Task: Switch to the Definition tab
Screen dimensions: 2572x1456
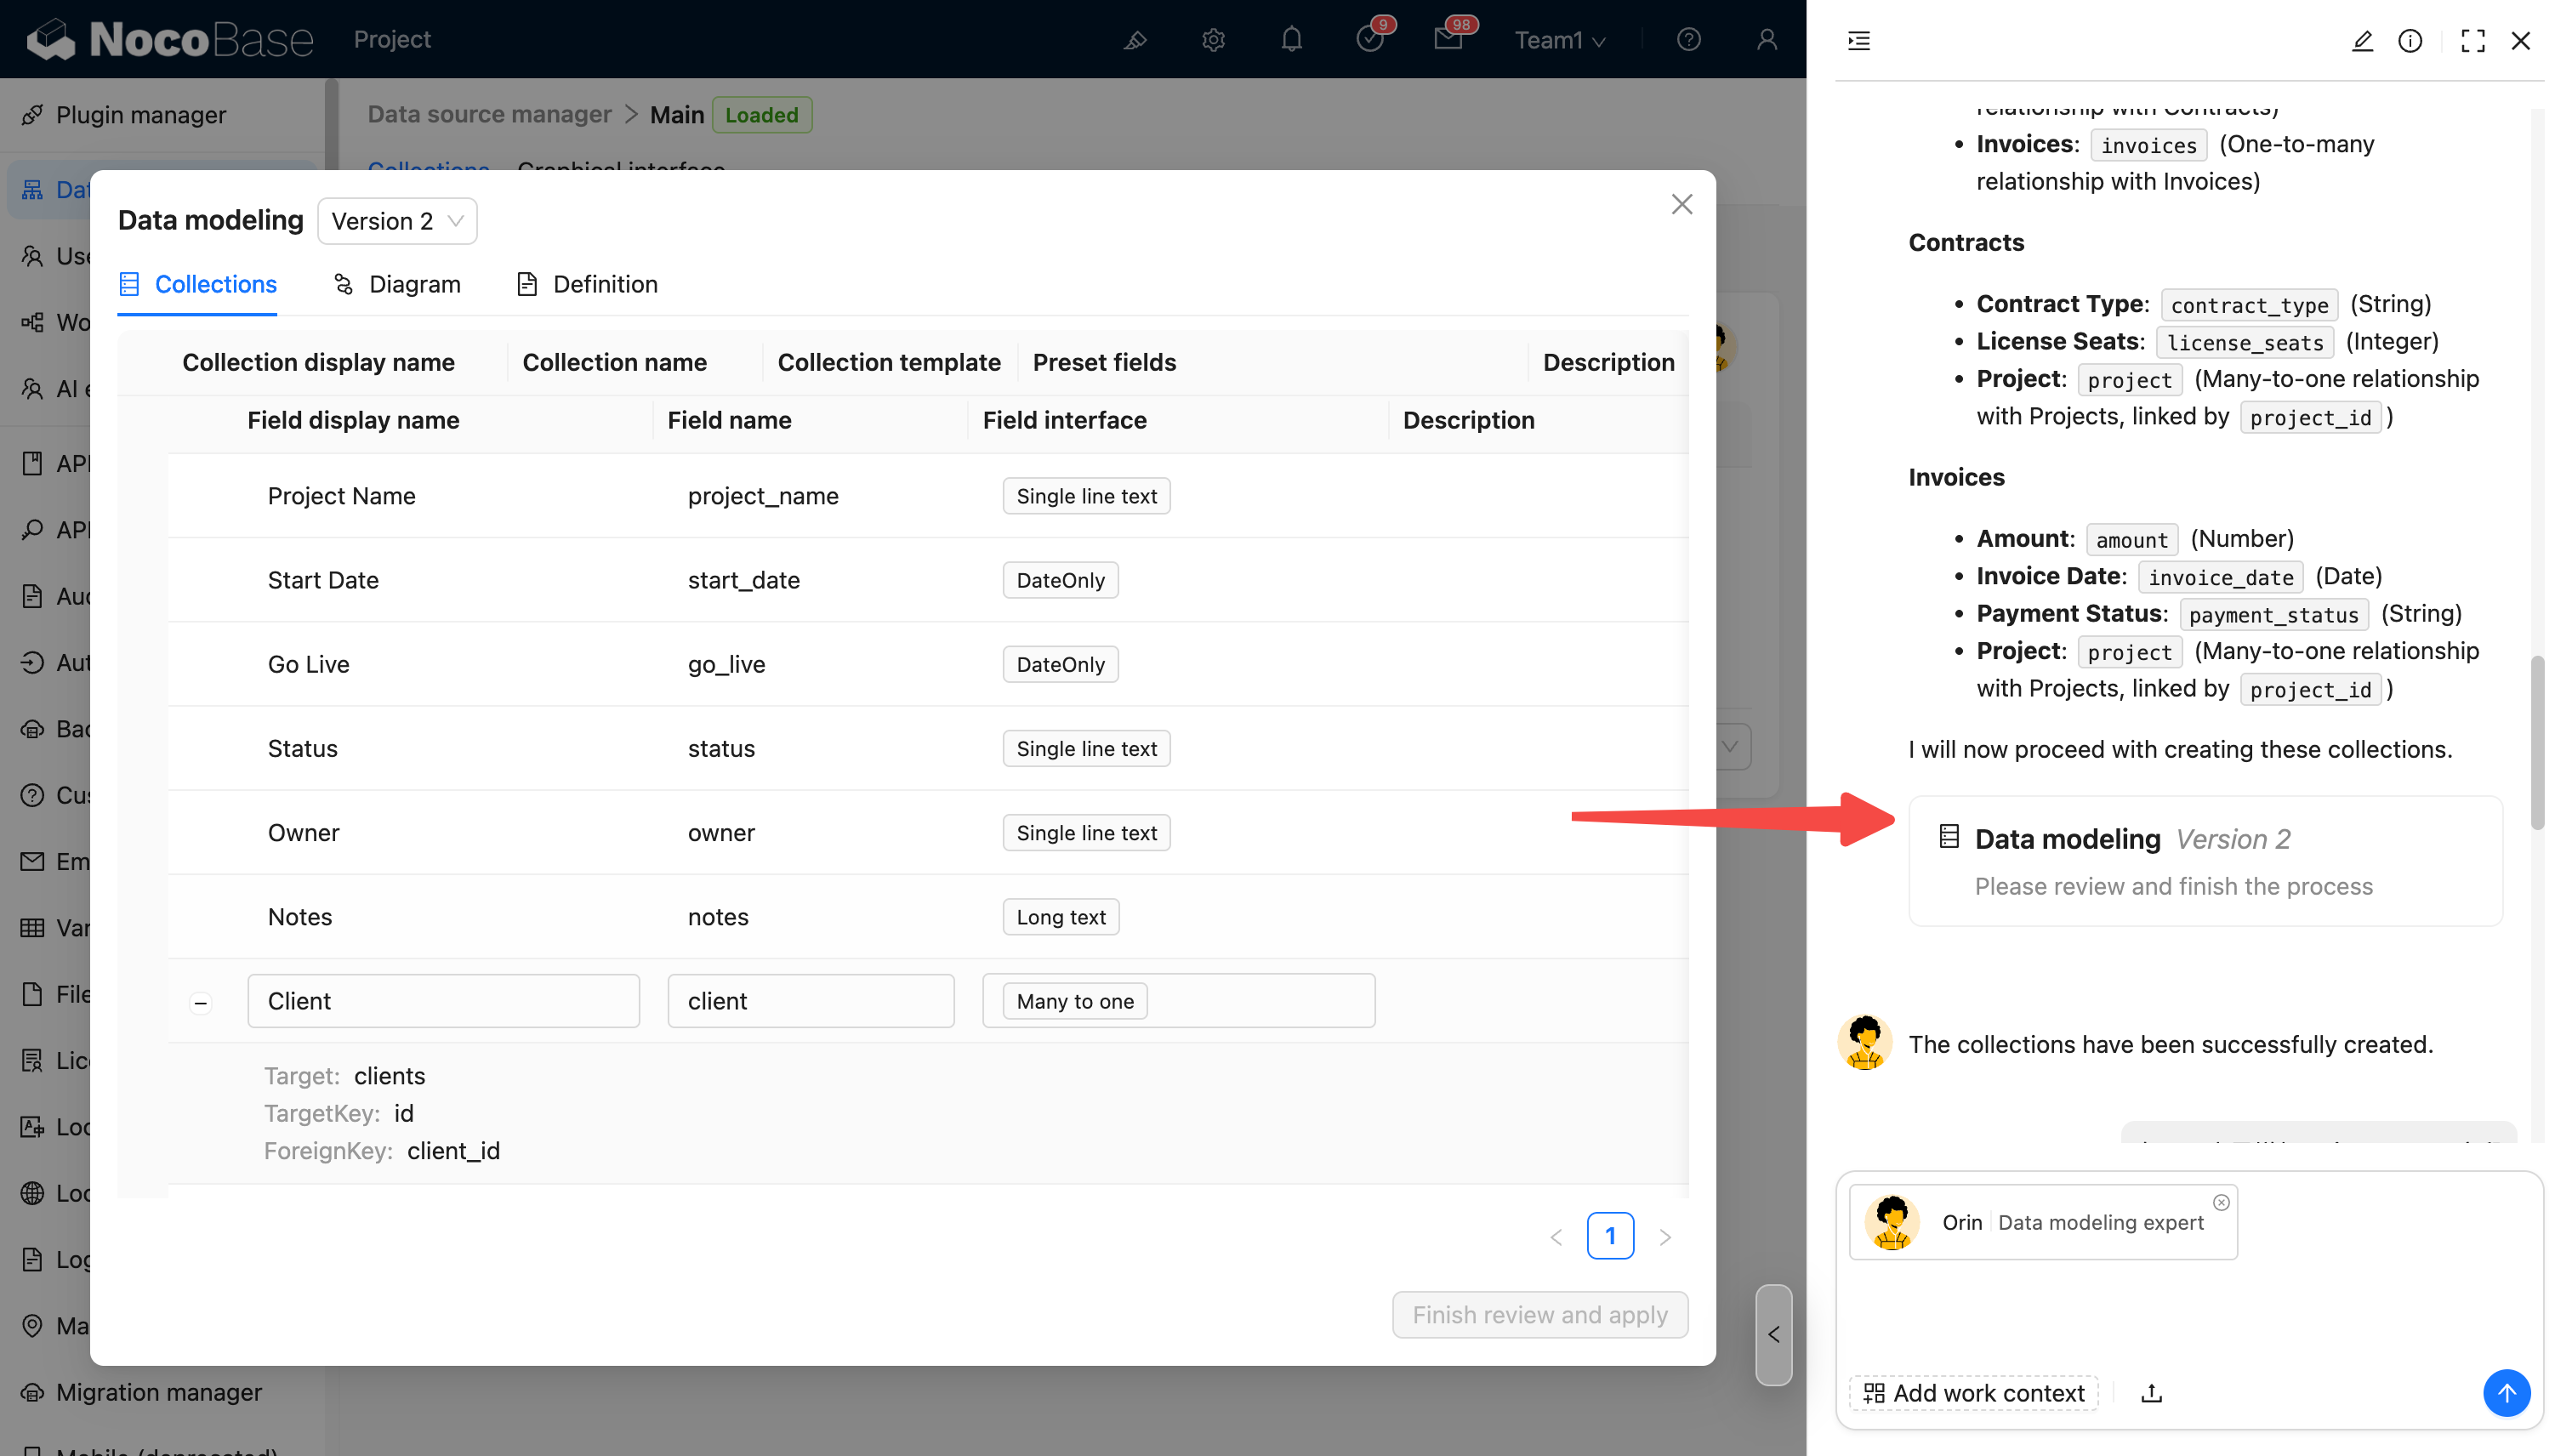Action: pyautogui.click(x=587, y=284)
